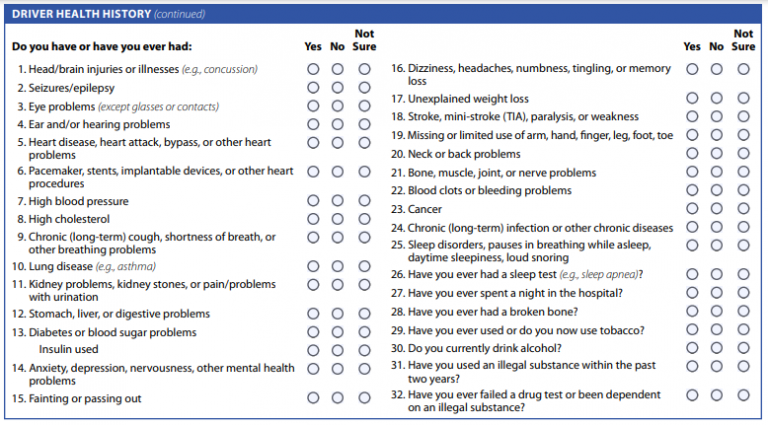
Task: Select Yes for currently drink alcohol
Action: click(x=692, y=348)
